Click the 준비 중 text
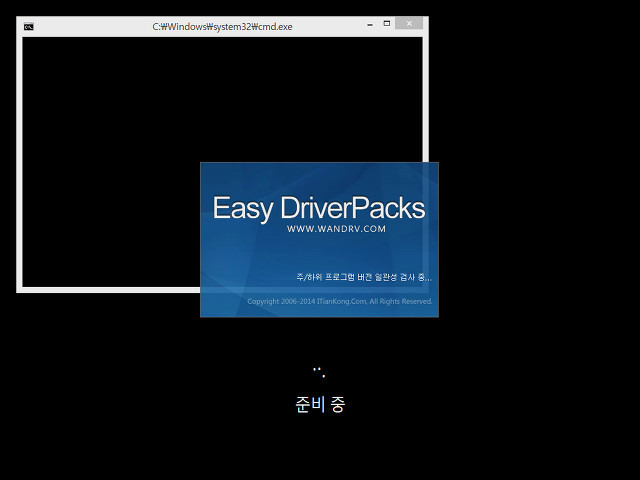The width and height of the screenshot is (640, 480). click(x=320, y=404)
